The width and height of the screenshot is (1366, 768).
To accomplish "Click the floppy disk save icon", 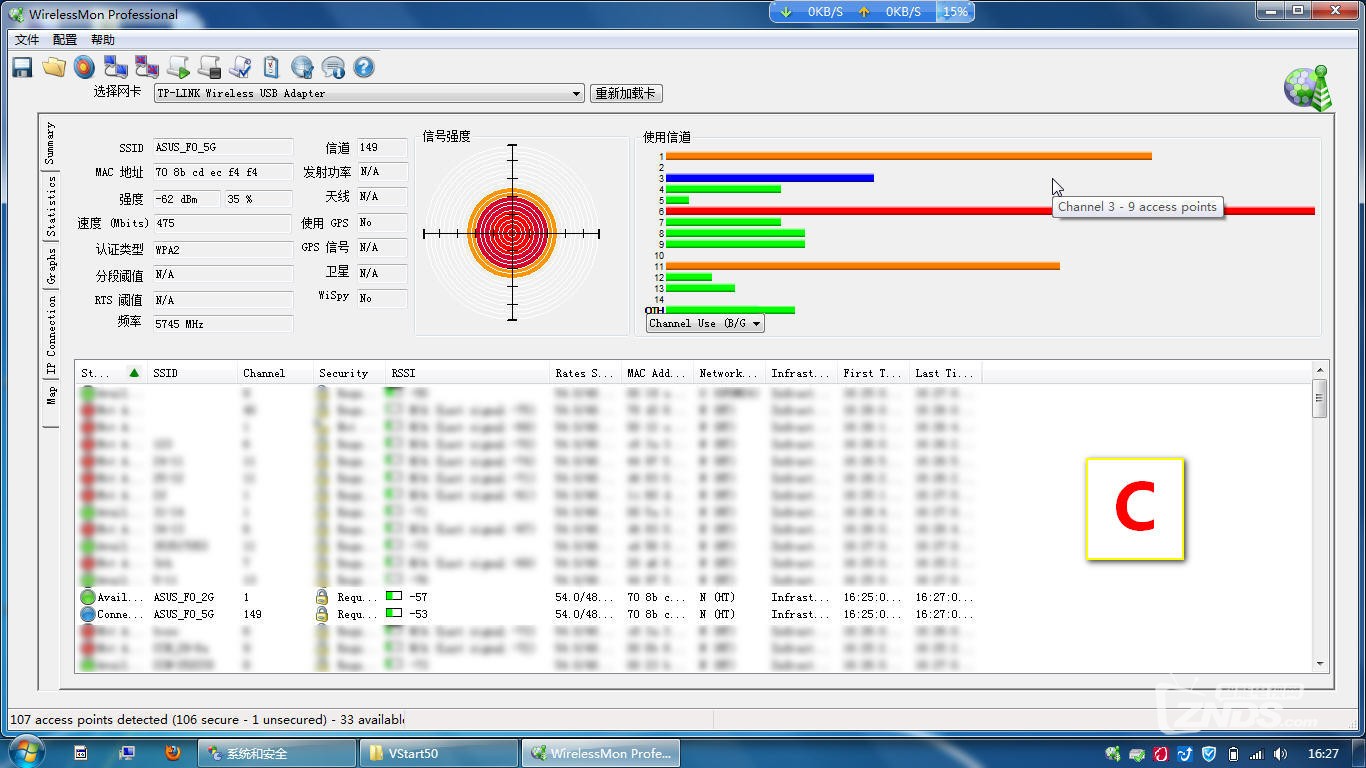I will tap(22, 67).
